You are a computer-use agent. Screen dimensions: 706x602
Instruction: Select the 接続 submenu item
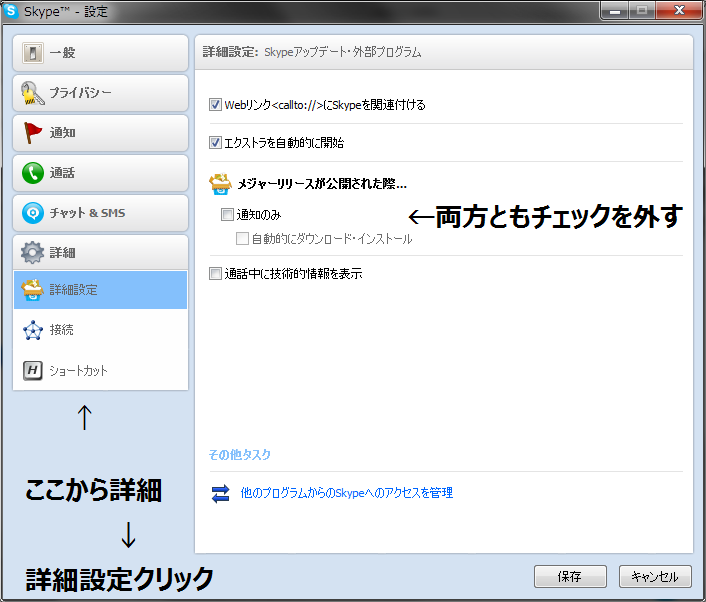click(100, 330)
